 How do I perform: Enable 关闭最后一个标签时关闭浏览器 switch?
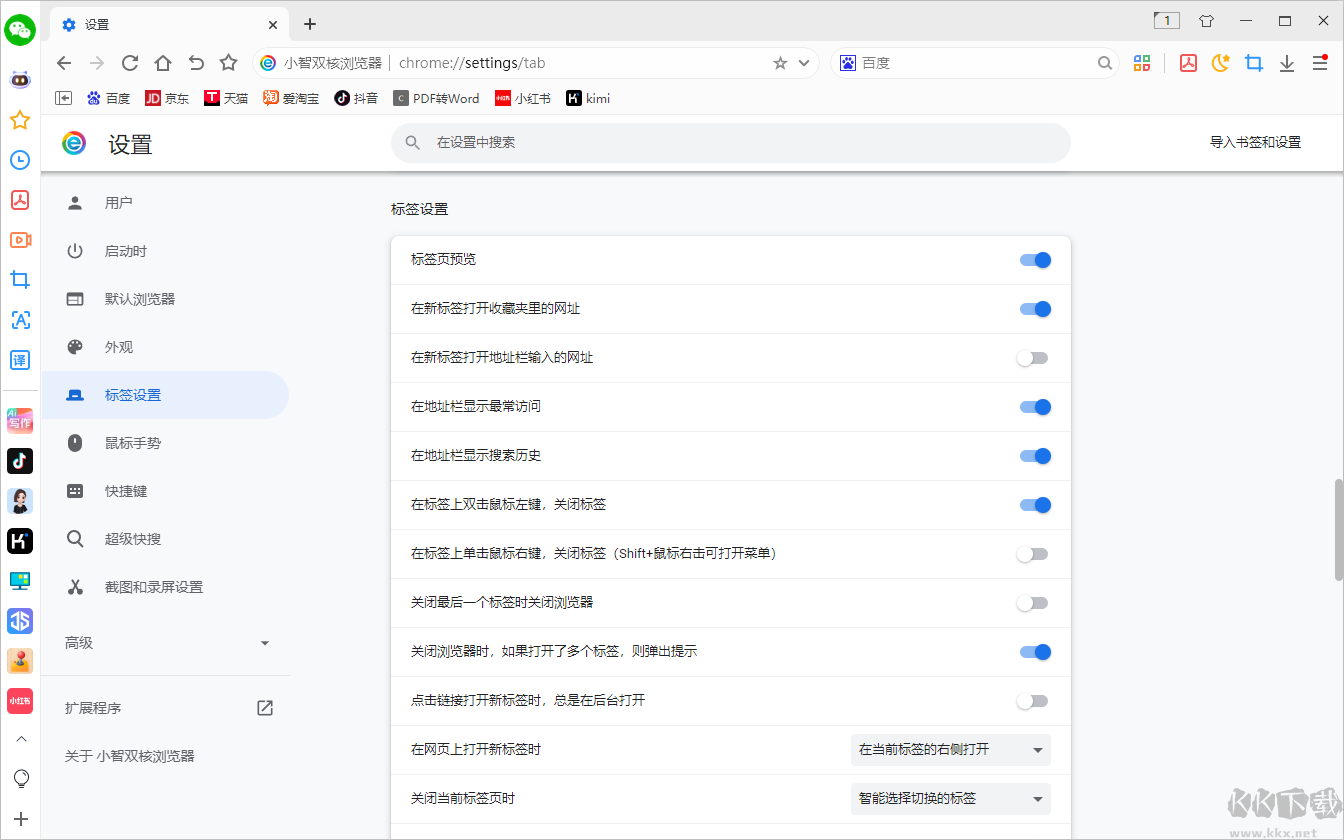[1032, 603]
